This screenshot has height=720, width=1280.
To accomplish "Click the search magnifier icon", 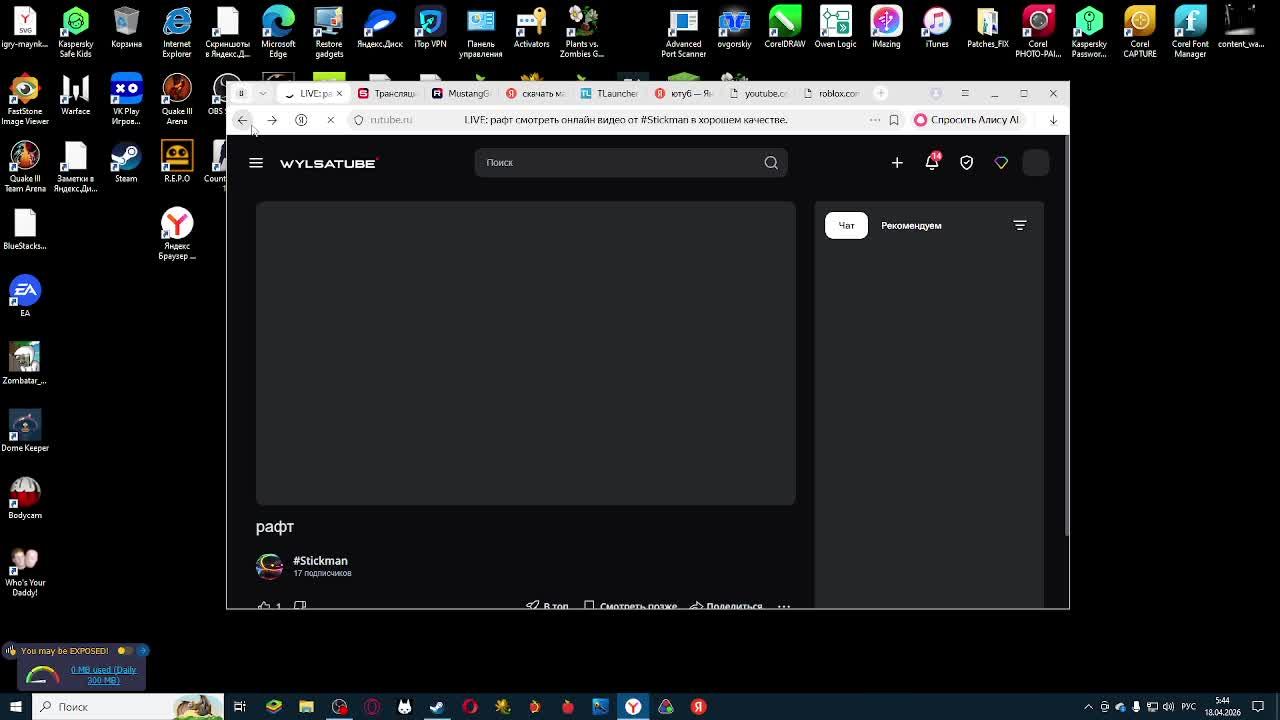I will coord(771,163).
